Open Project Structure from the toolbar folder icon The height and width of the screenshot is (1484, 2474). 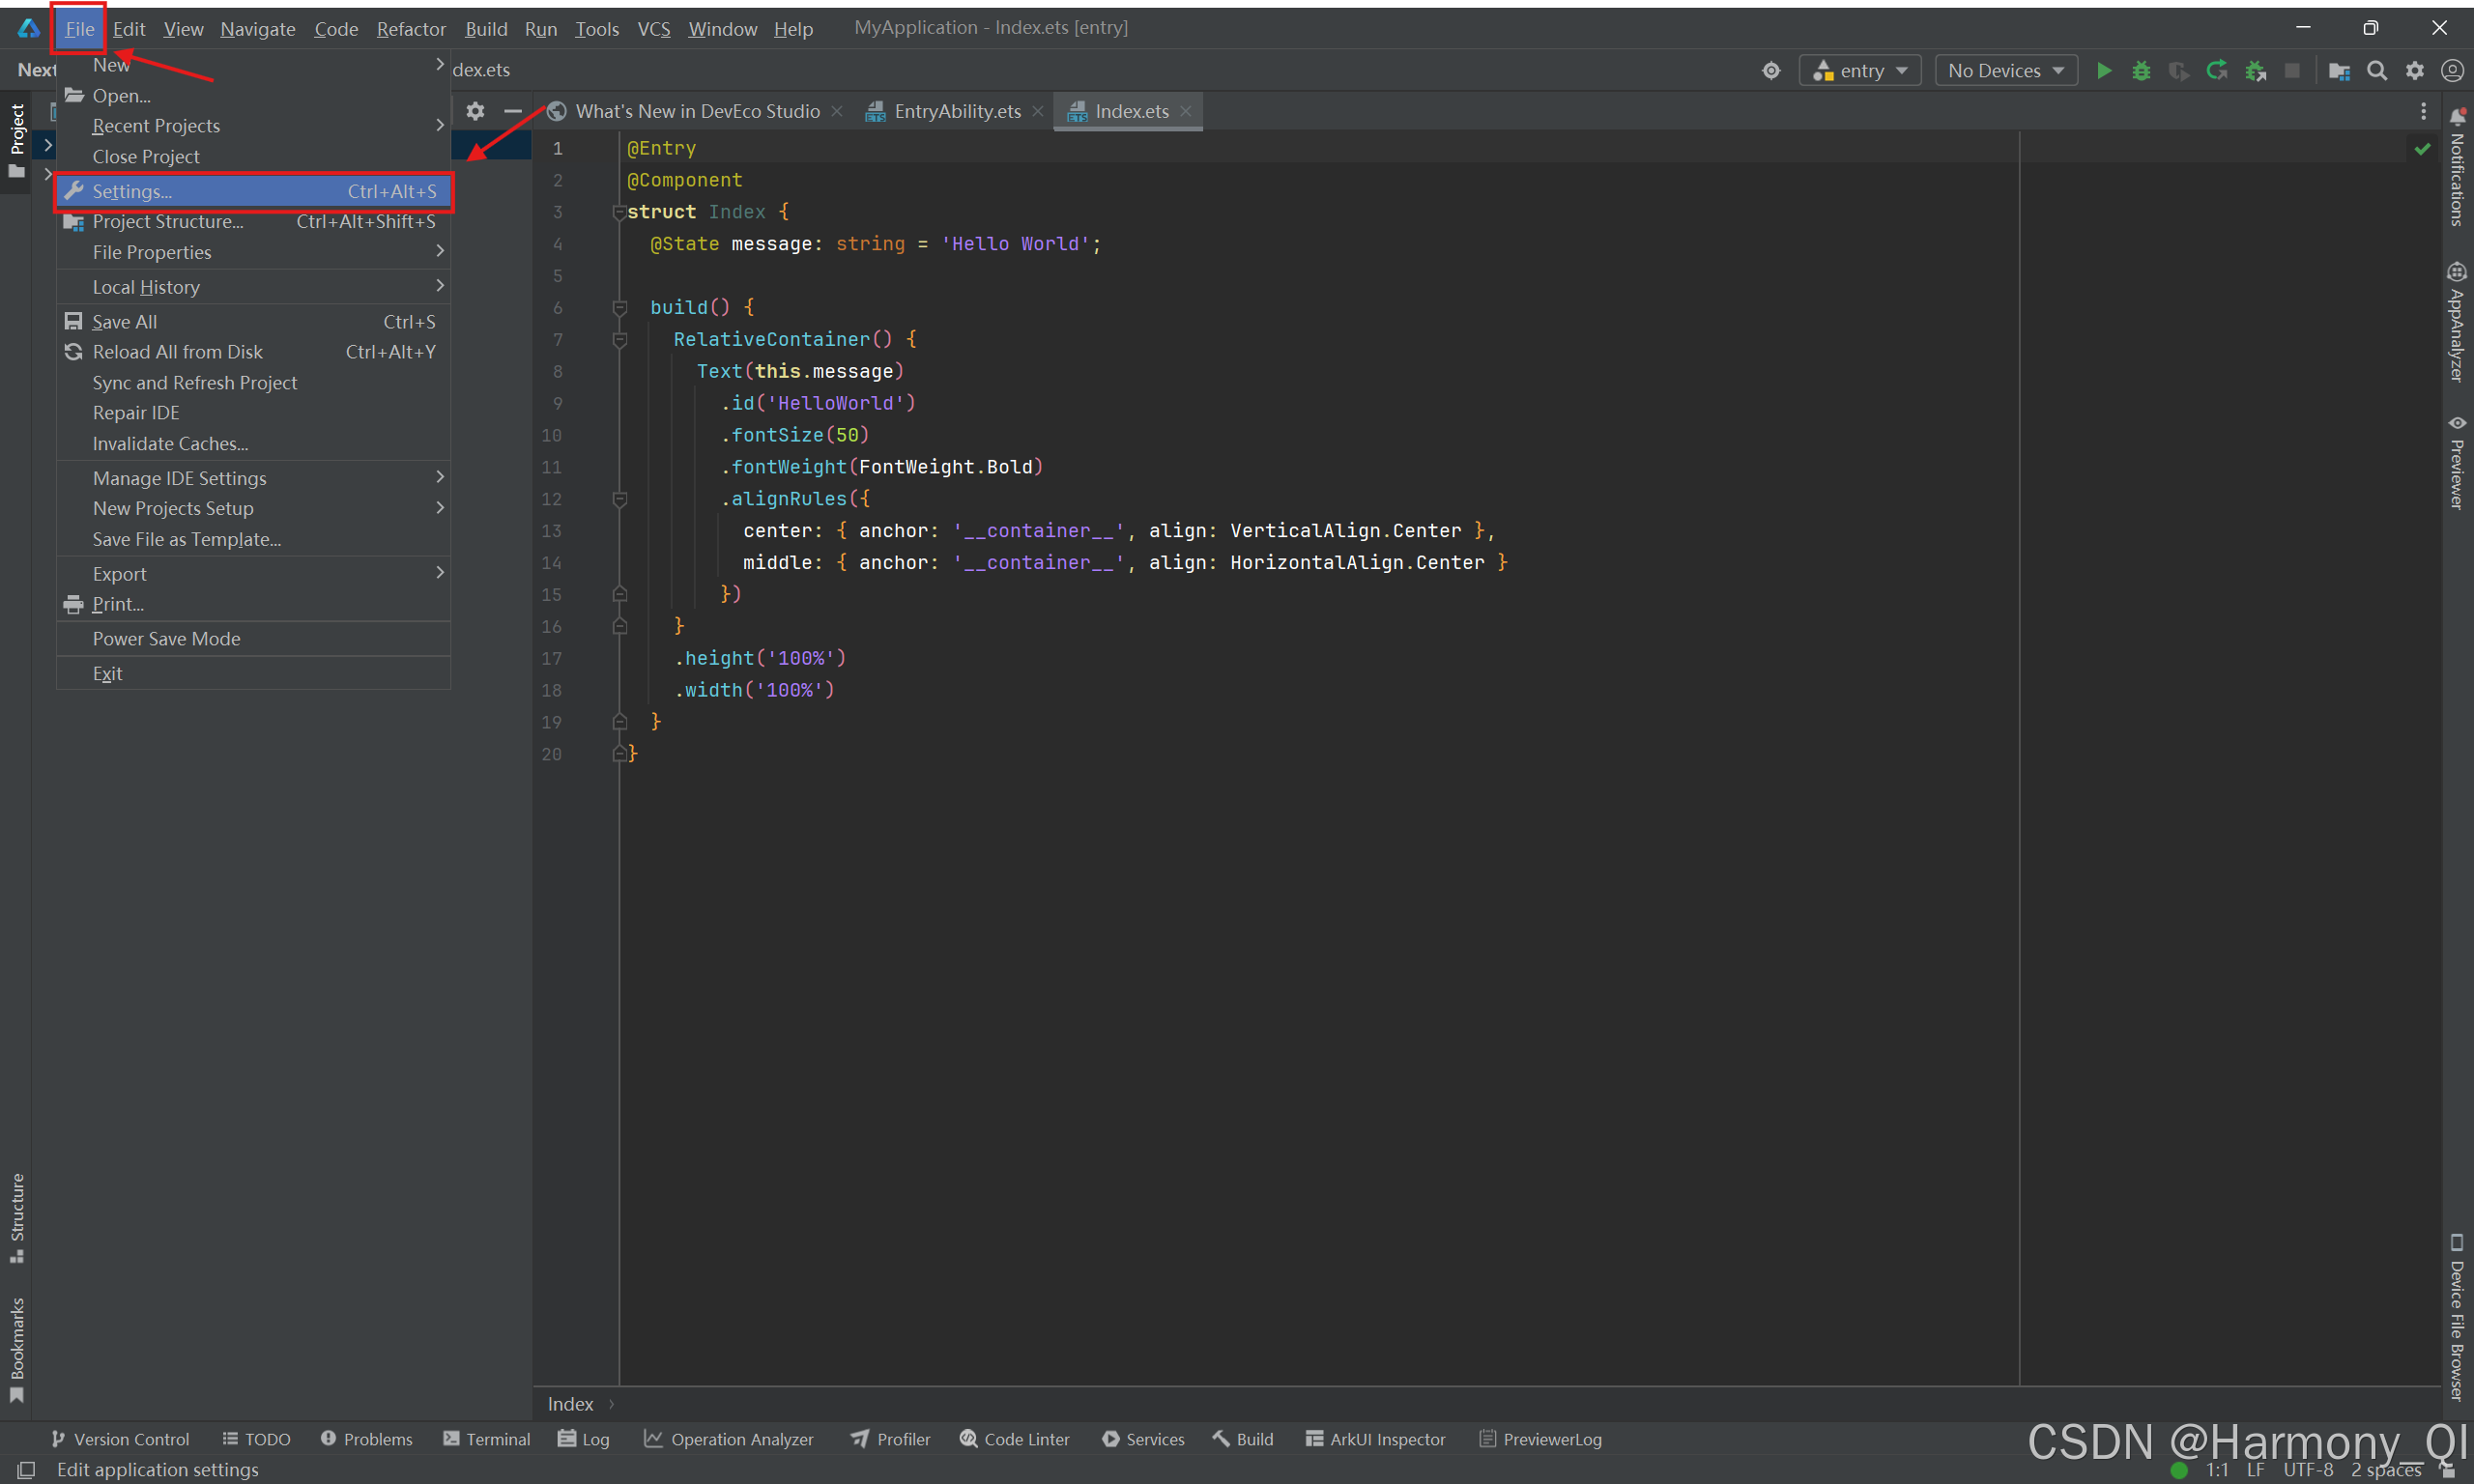[2339, 70]
